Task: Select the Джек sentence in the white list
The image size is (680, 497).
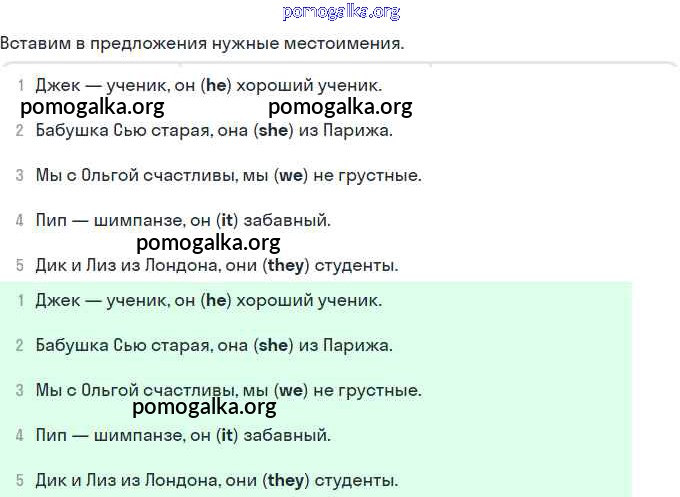Action: [208, 86]
